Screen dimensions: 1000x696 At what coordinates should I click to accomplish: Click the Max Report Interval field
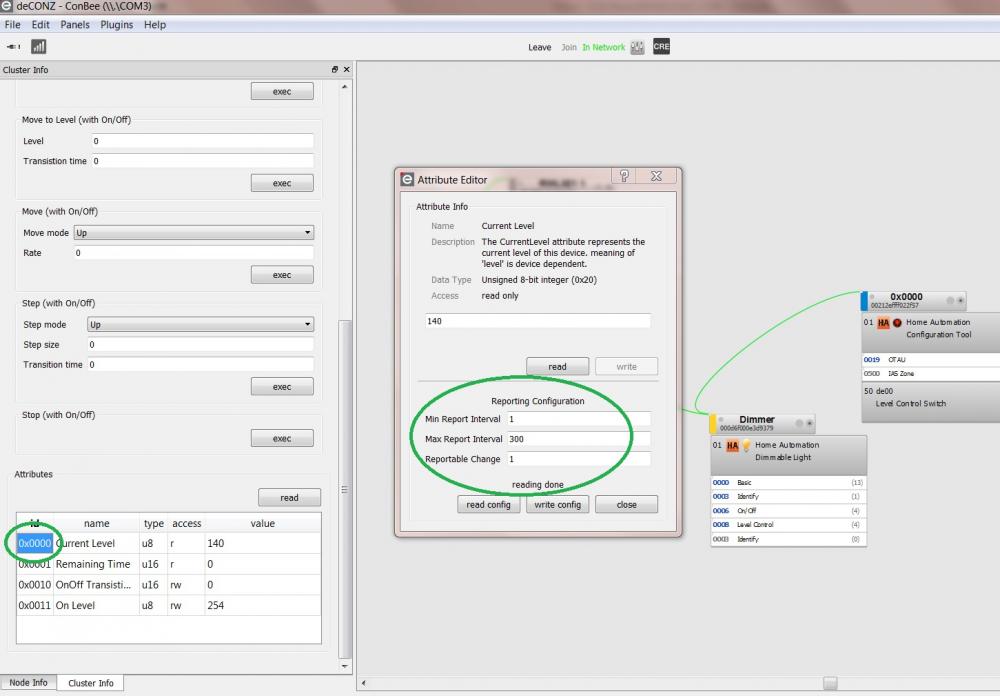tap(578, 439)
